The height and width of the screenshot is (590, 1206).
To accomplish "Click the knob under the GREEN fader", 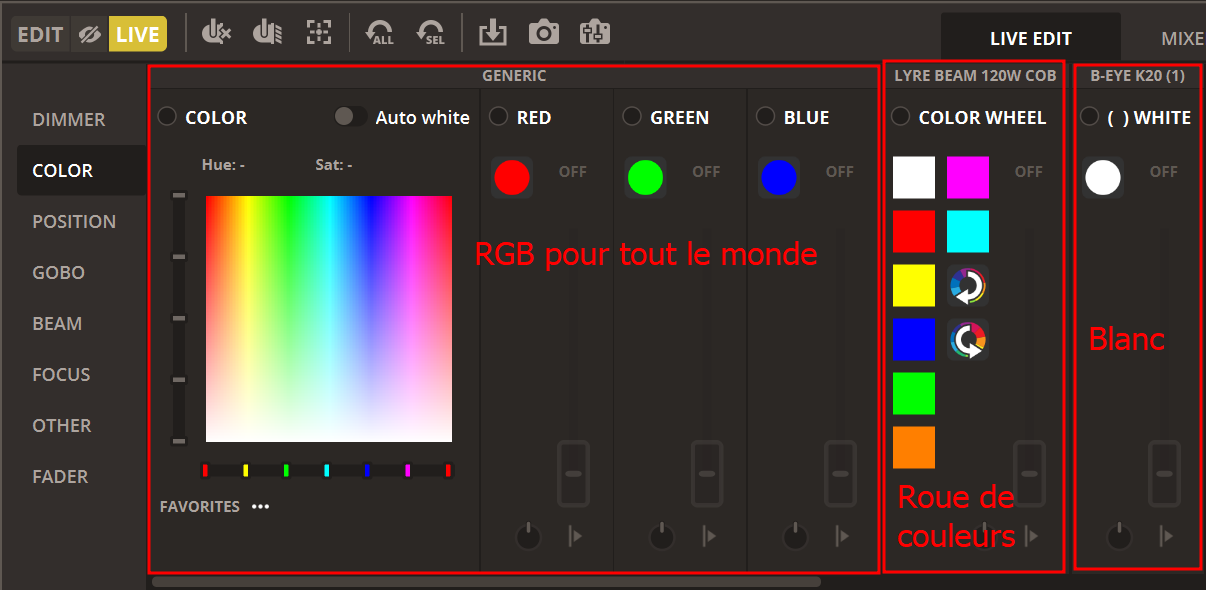I will click(662, 537).
